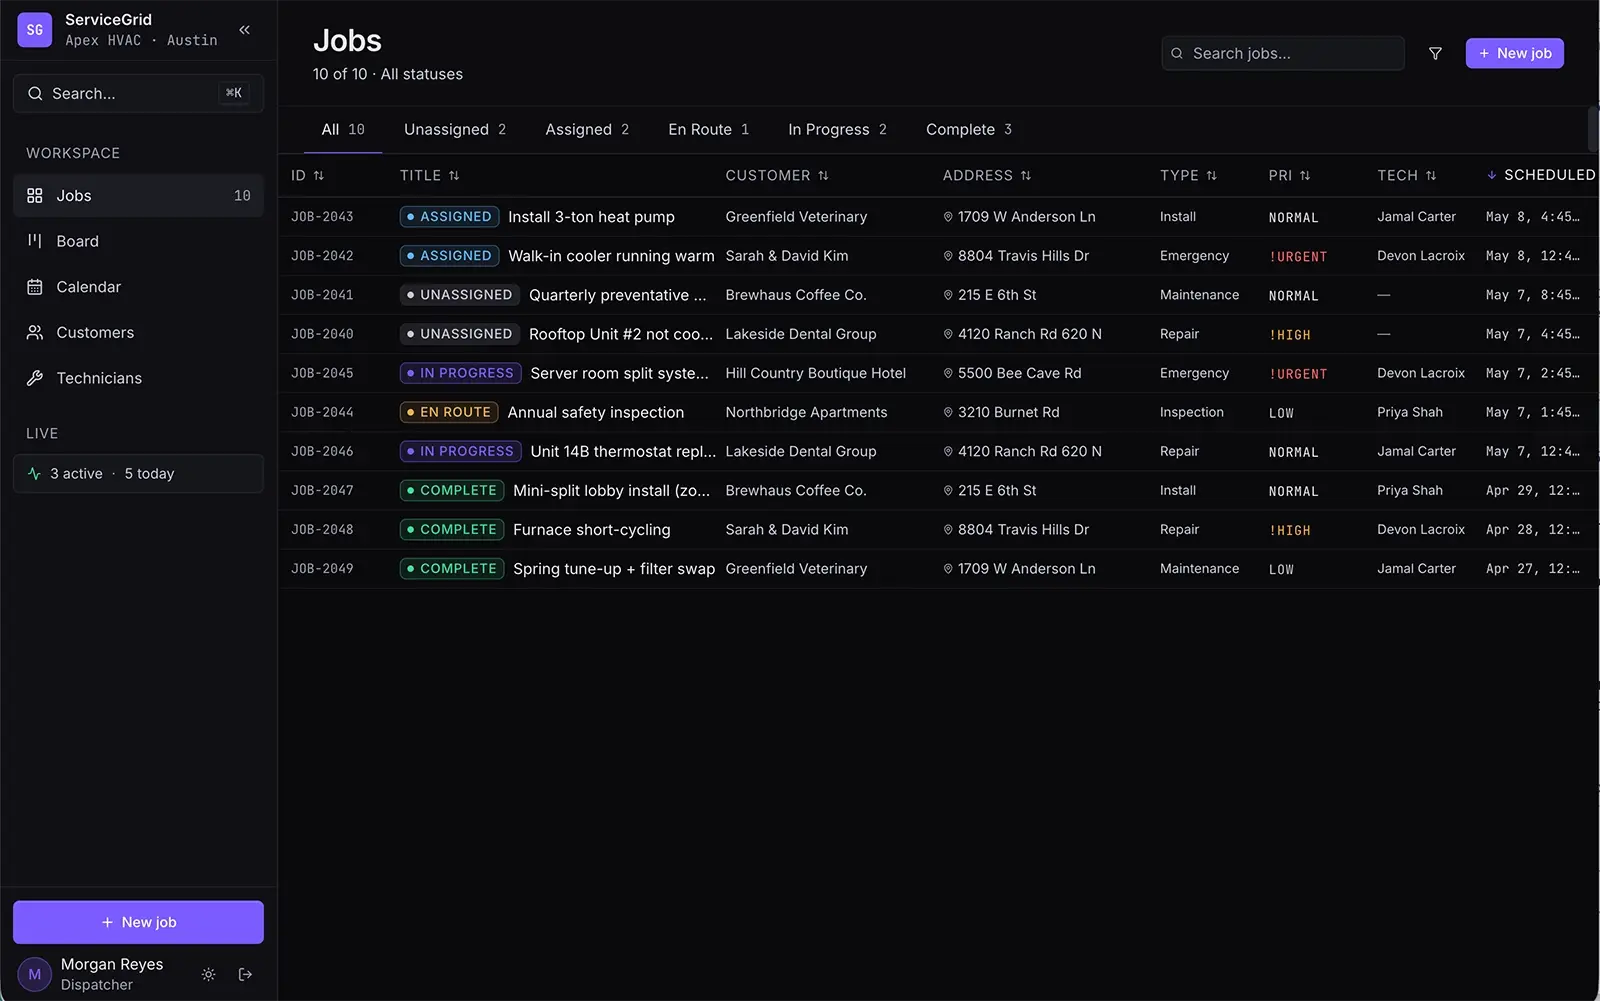Screen dimensions: 1600x1001
Task: Click location pin for 3210 Burnet Rd
Action: pyautogui.click(x=948, y=412)
